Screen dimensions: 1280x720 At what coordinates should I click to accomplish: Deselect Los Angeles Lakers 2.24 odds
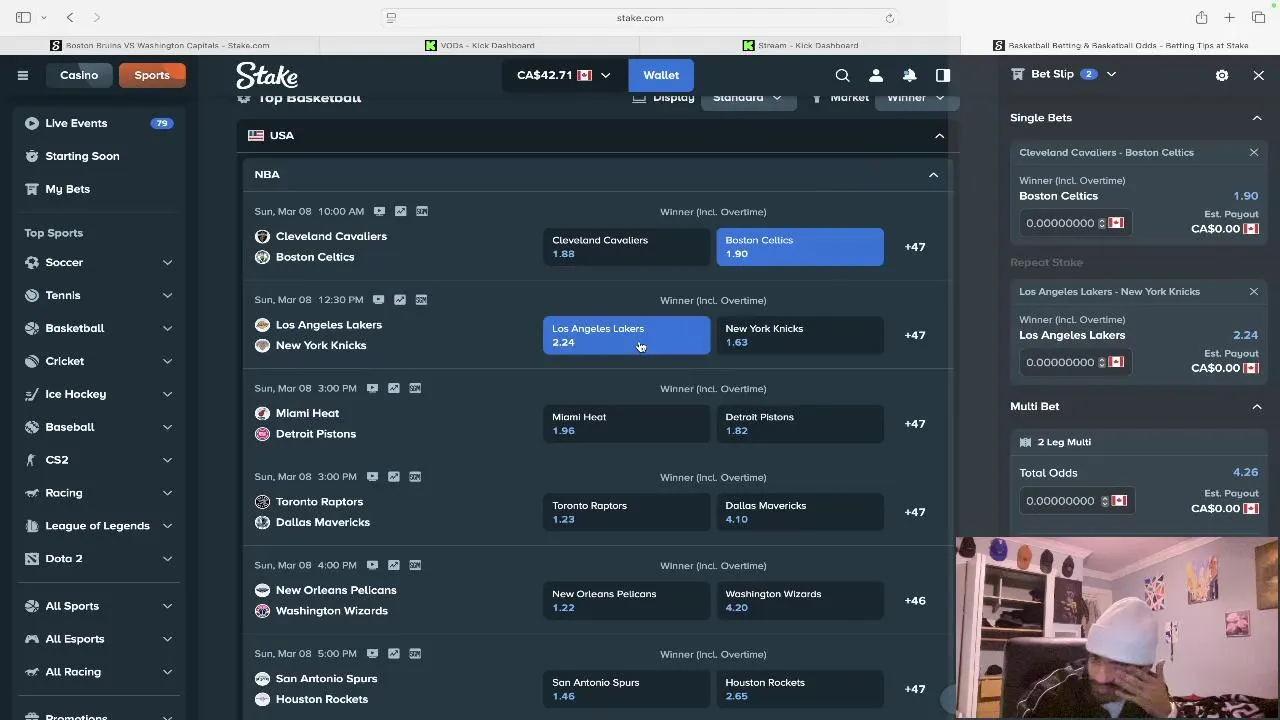point(626,335)
